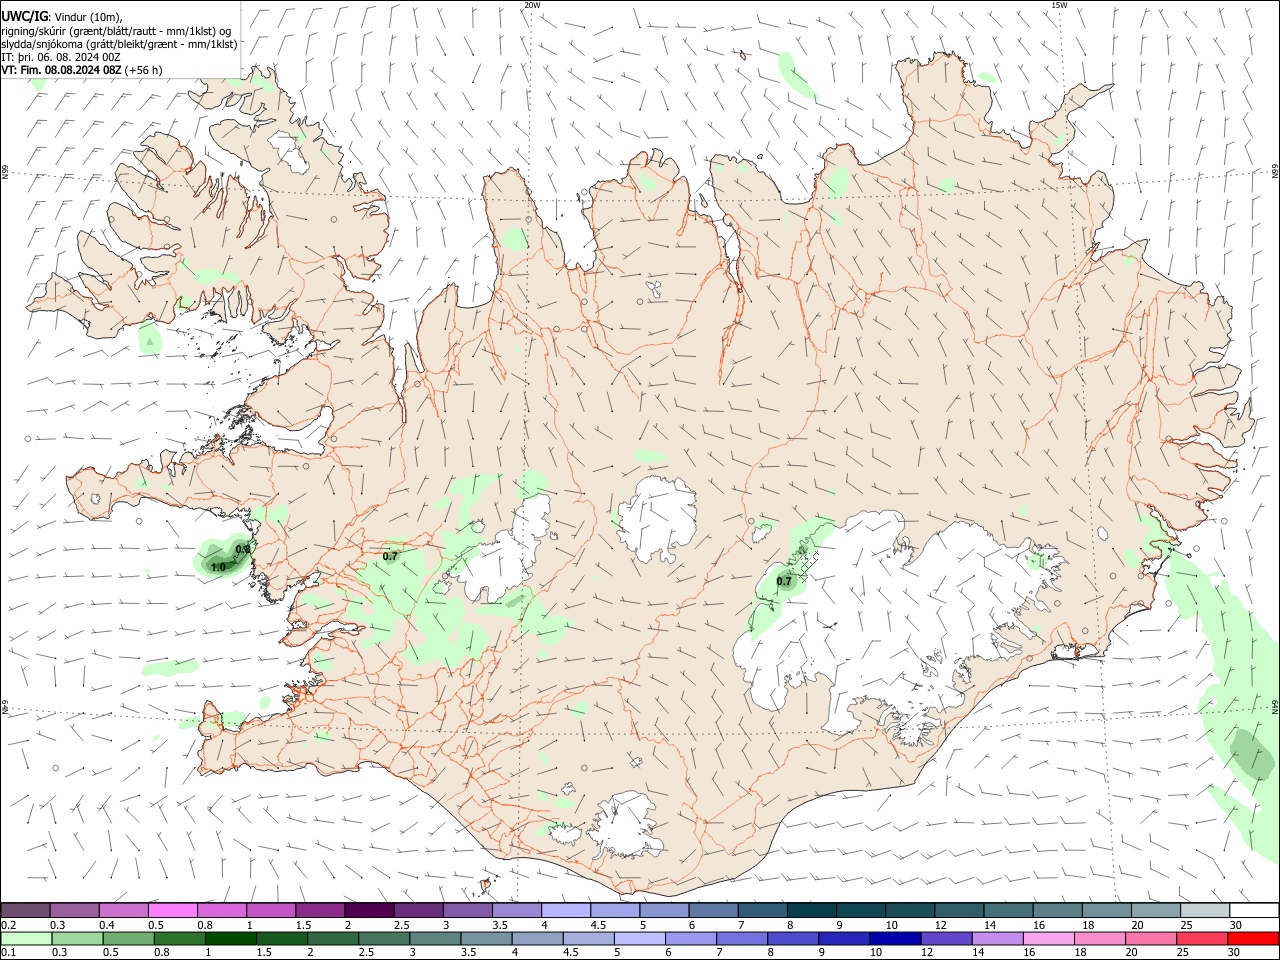Image resolution: width=1280 pixels, height=960 pixels.
Task: Click the UWC/IG title in the header box
Action: coord(25,16)
